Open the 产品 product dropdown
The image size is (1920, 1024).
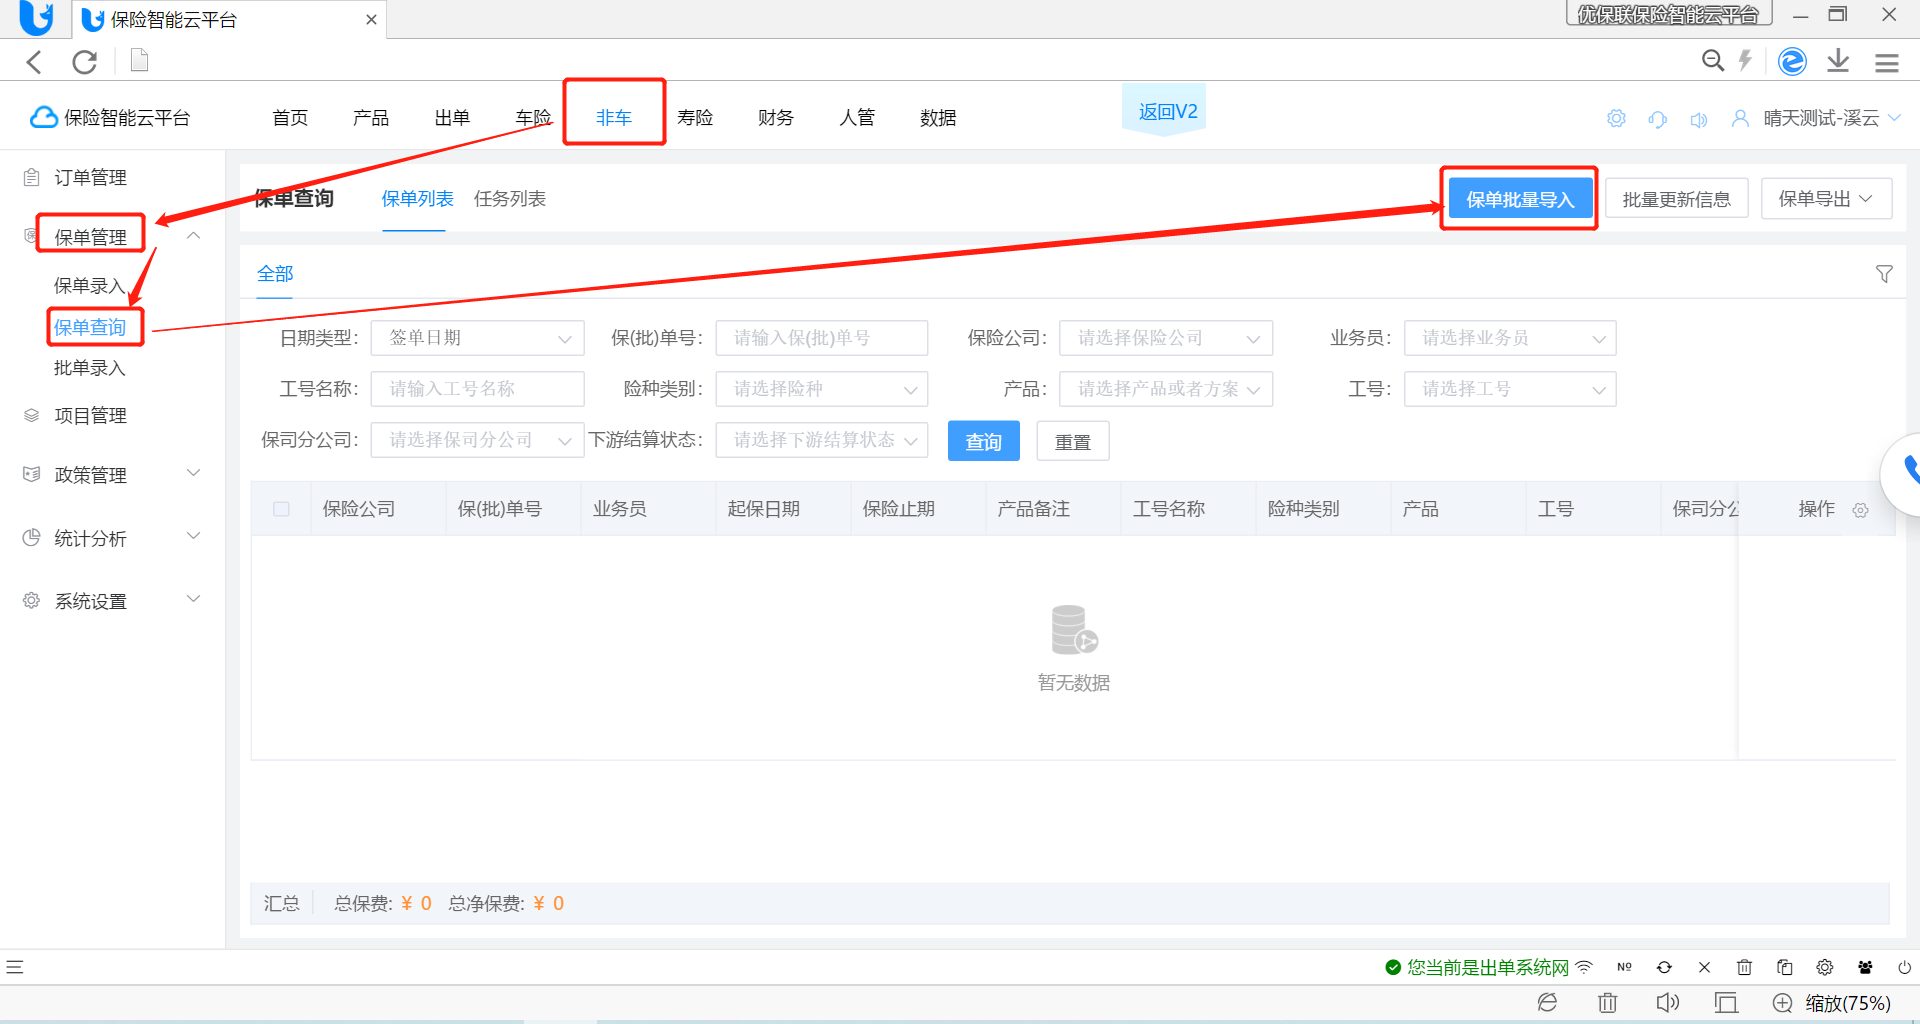click(x=1166, y=389)
